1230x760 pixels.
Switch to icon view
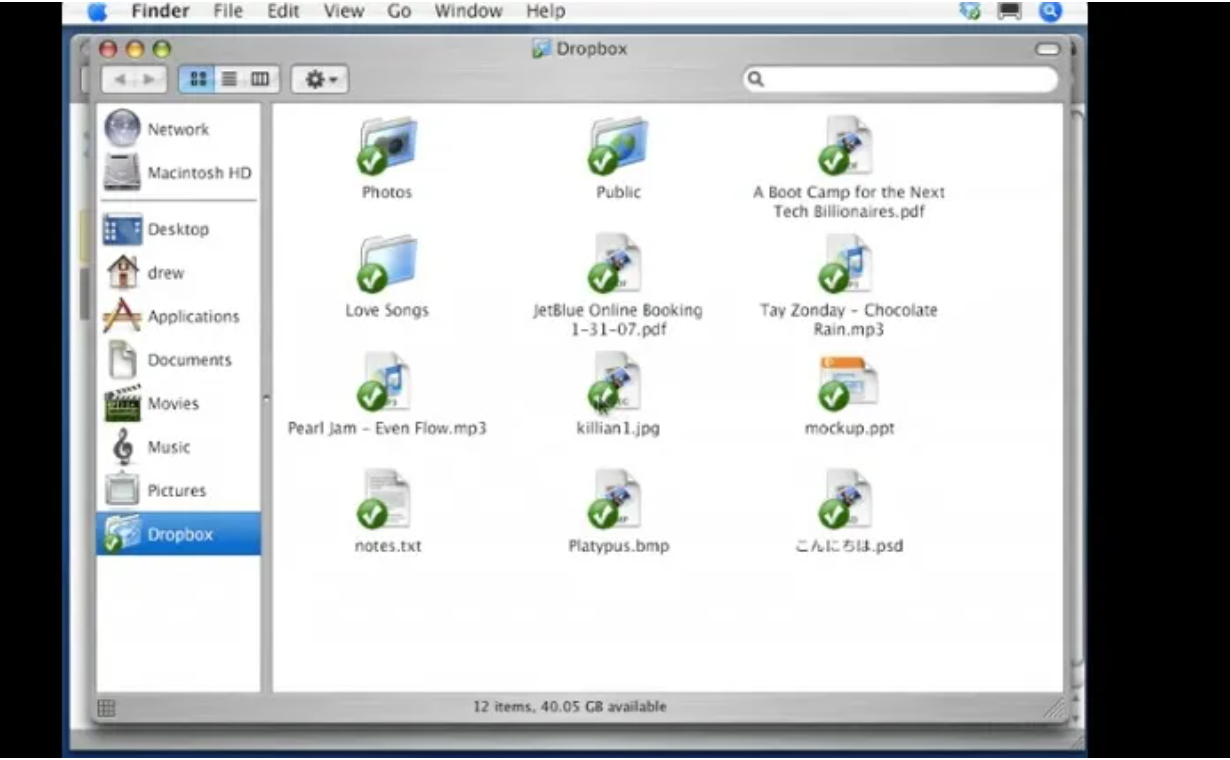[197, 79]
